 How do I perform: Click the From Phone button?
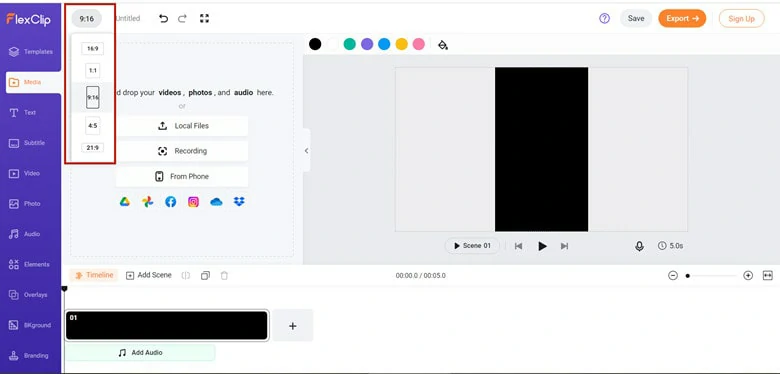(182, 177)
